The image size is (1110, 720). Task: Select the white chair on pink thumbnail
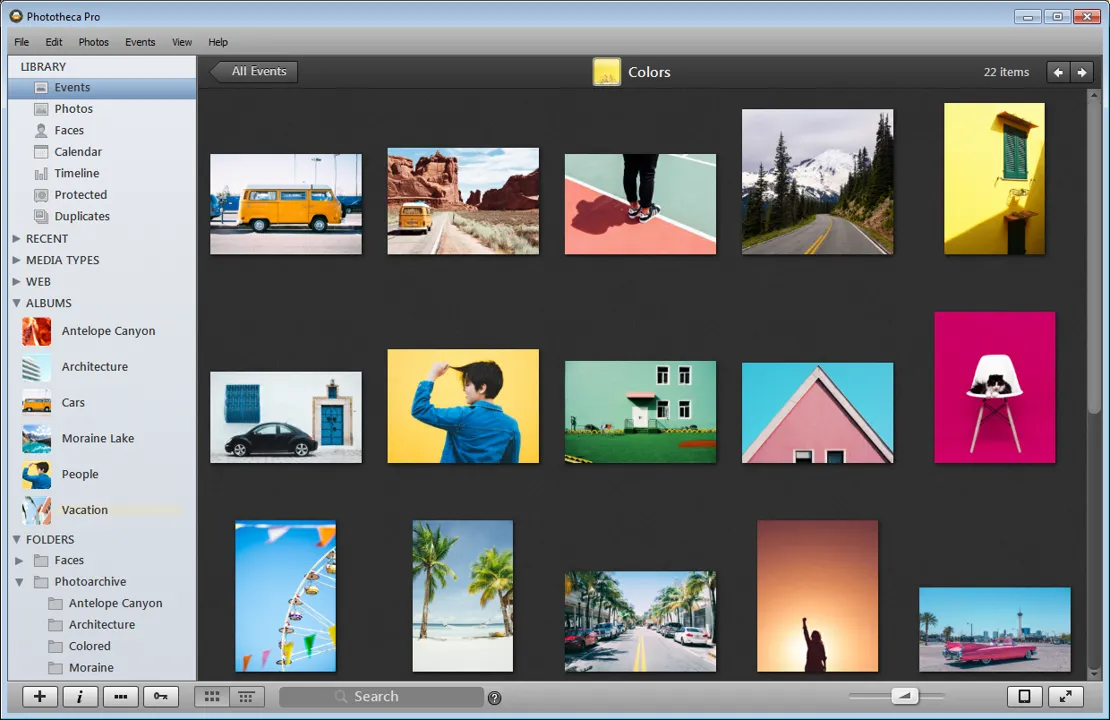[x=995, y=387]
